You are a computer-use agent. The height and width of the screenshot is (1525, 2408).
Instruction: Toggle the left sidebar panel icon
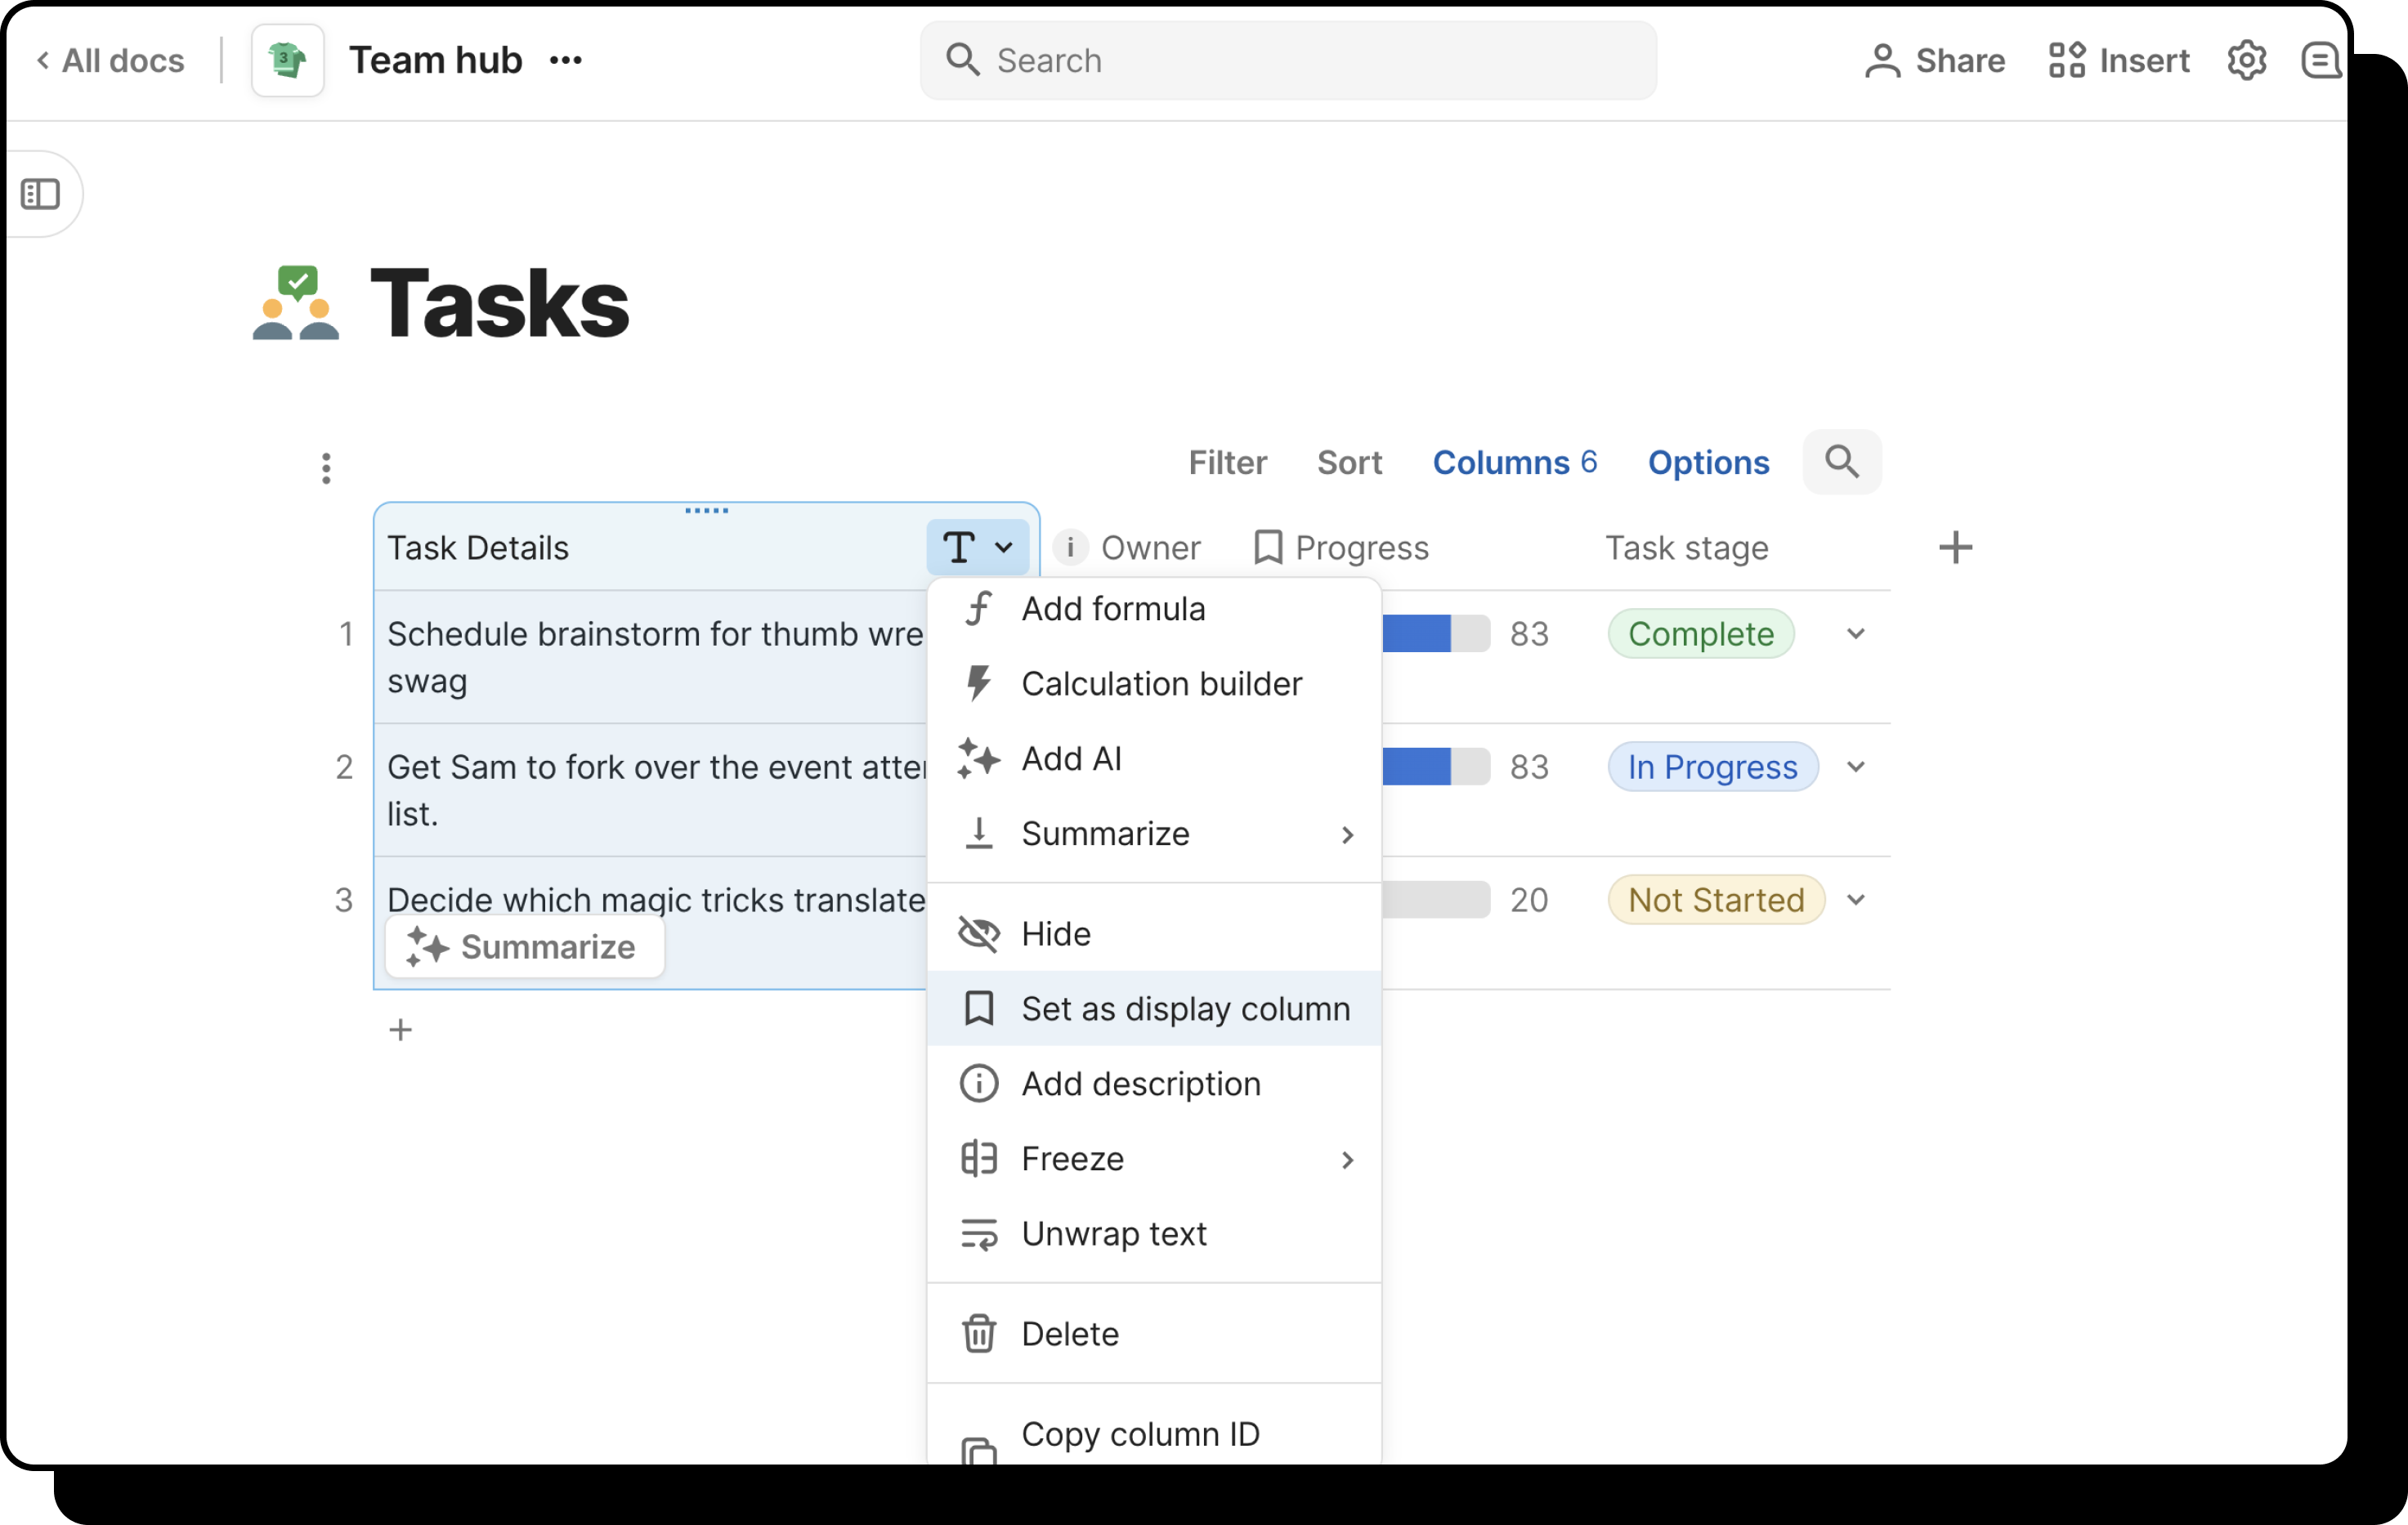40,194
